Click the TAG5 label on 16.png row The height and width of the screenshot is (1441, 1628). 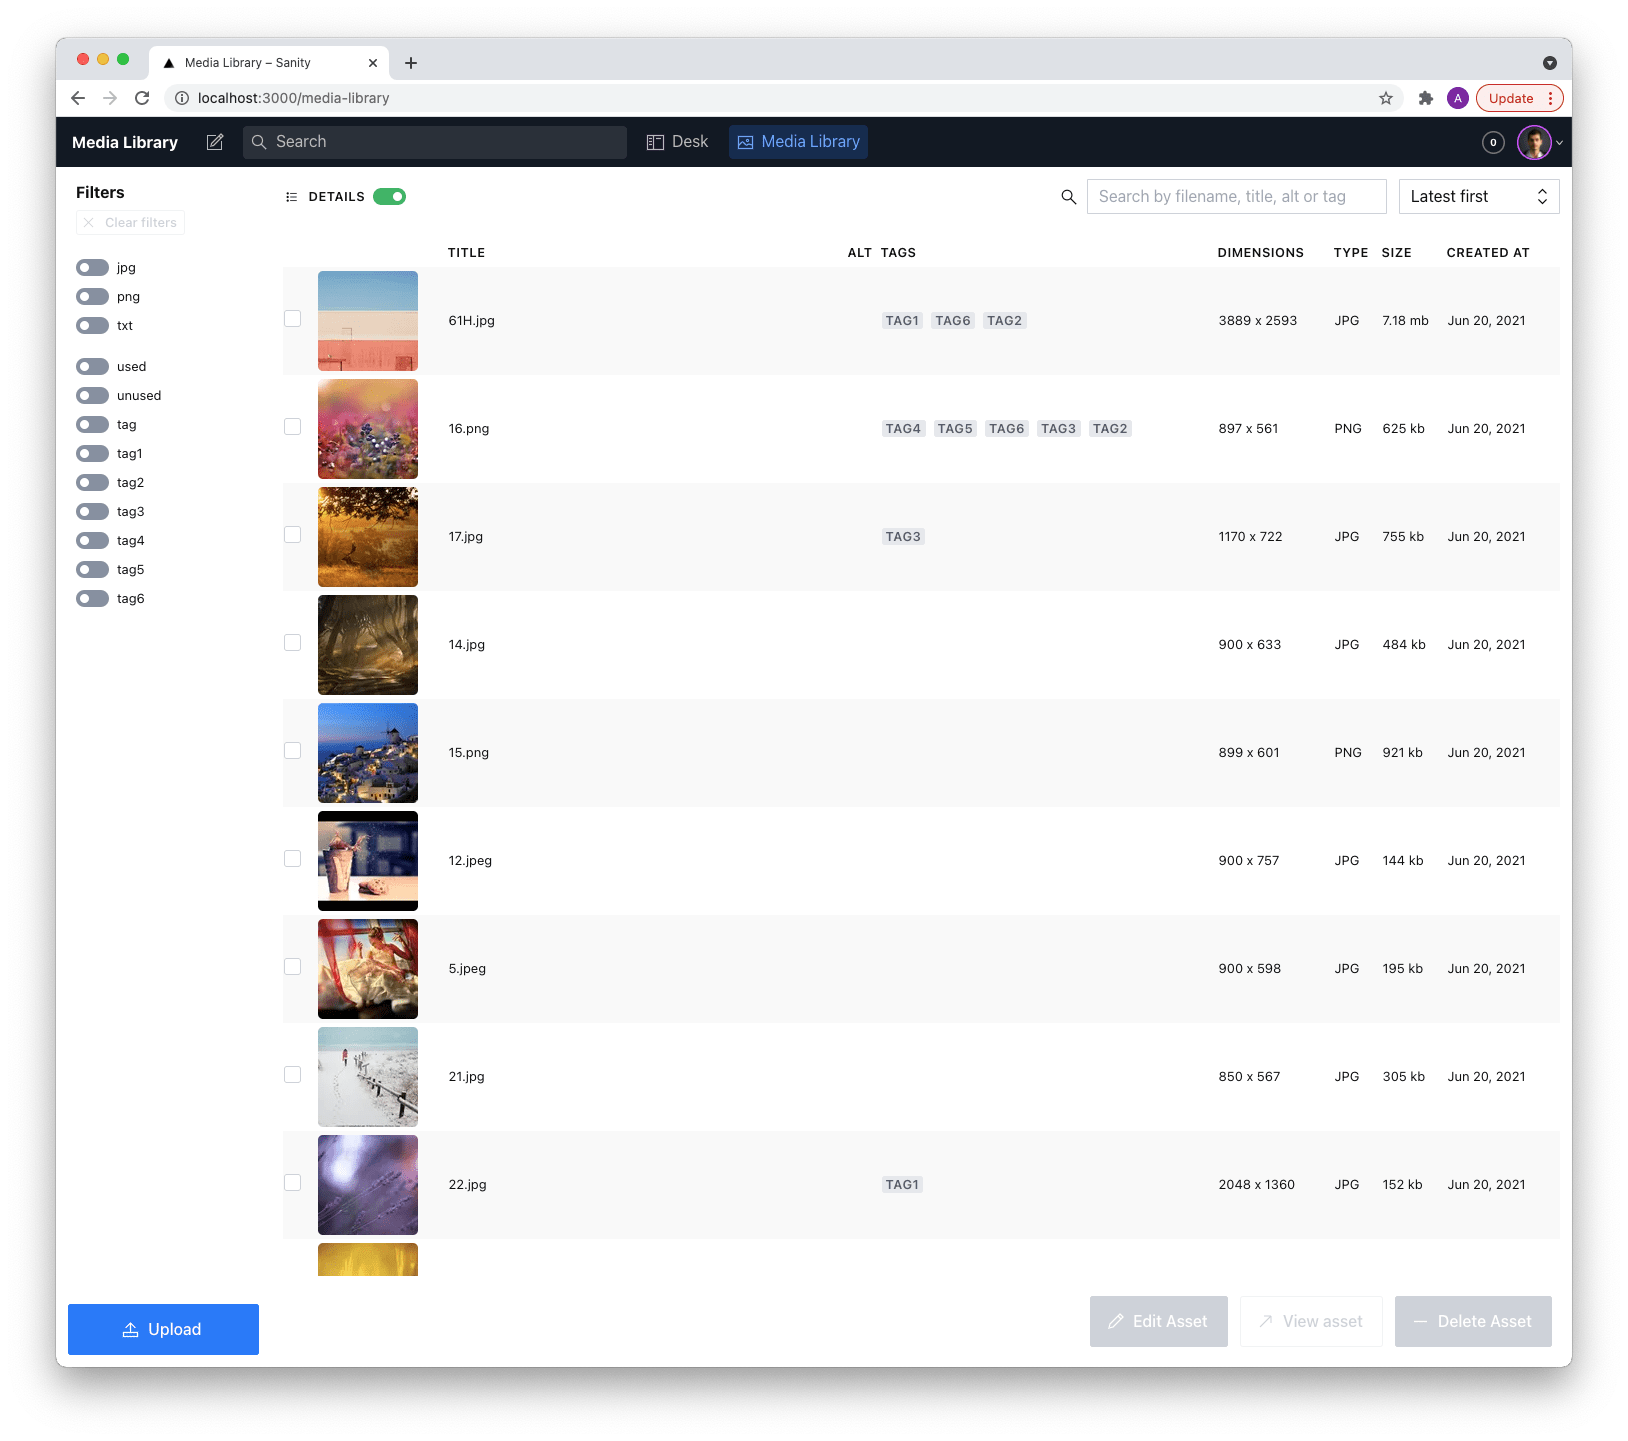point(955,429)
